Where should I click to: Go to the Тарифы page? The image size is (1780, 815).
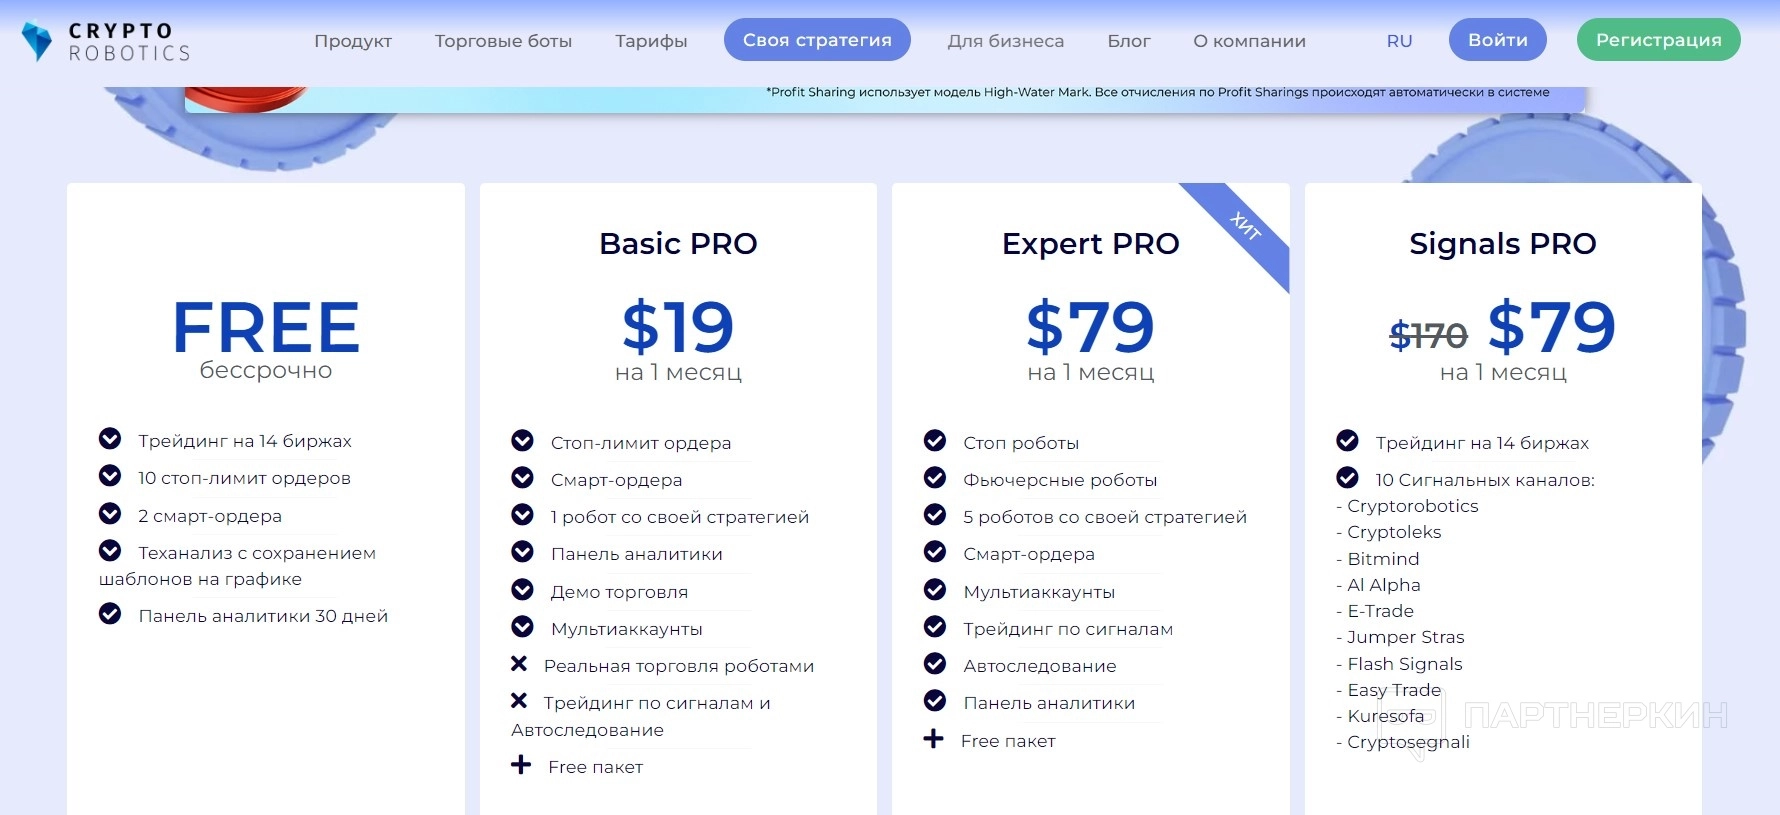(651, 41)
